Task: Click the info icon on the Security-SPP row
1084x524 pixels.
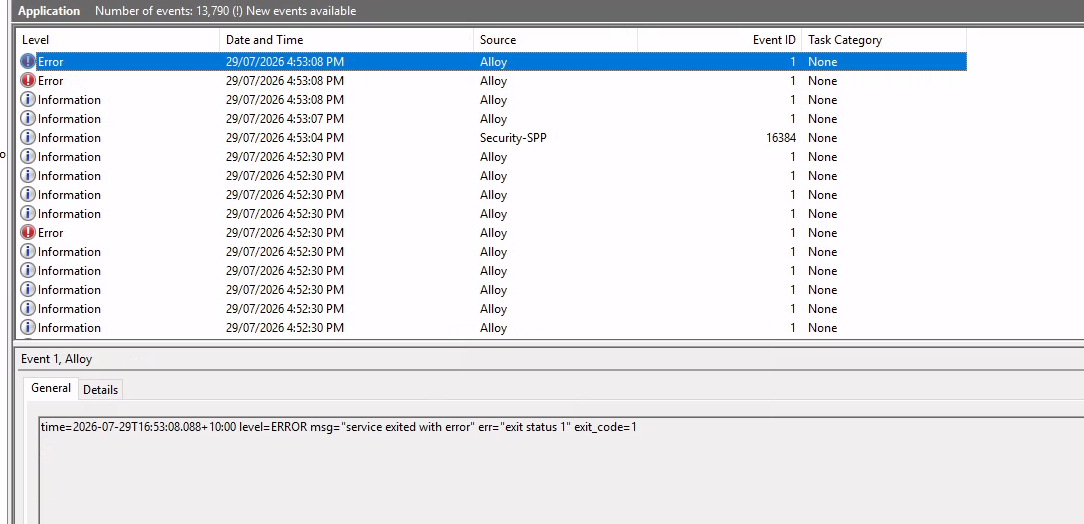Action: point(28,138)
